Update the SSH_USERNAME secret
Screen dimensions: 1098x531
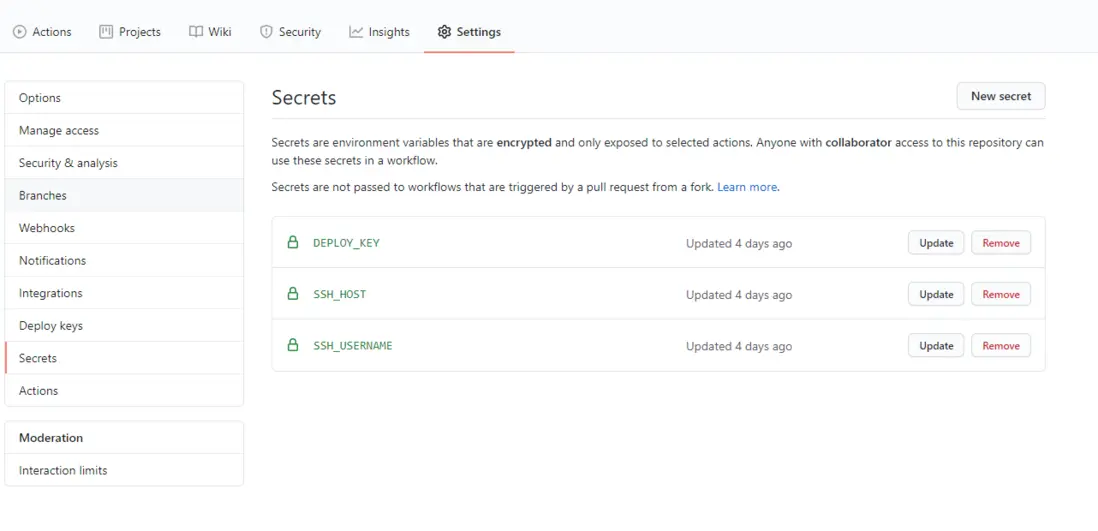click(x=936, y=346)
